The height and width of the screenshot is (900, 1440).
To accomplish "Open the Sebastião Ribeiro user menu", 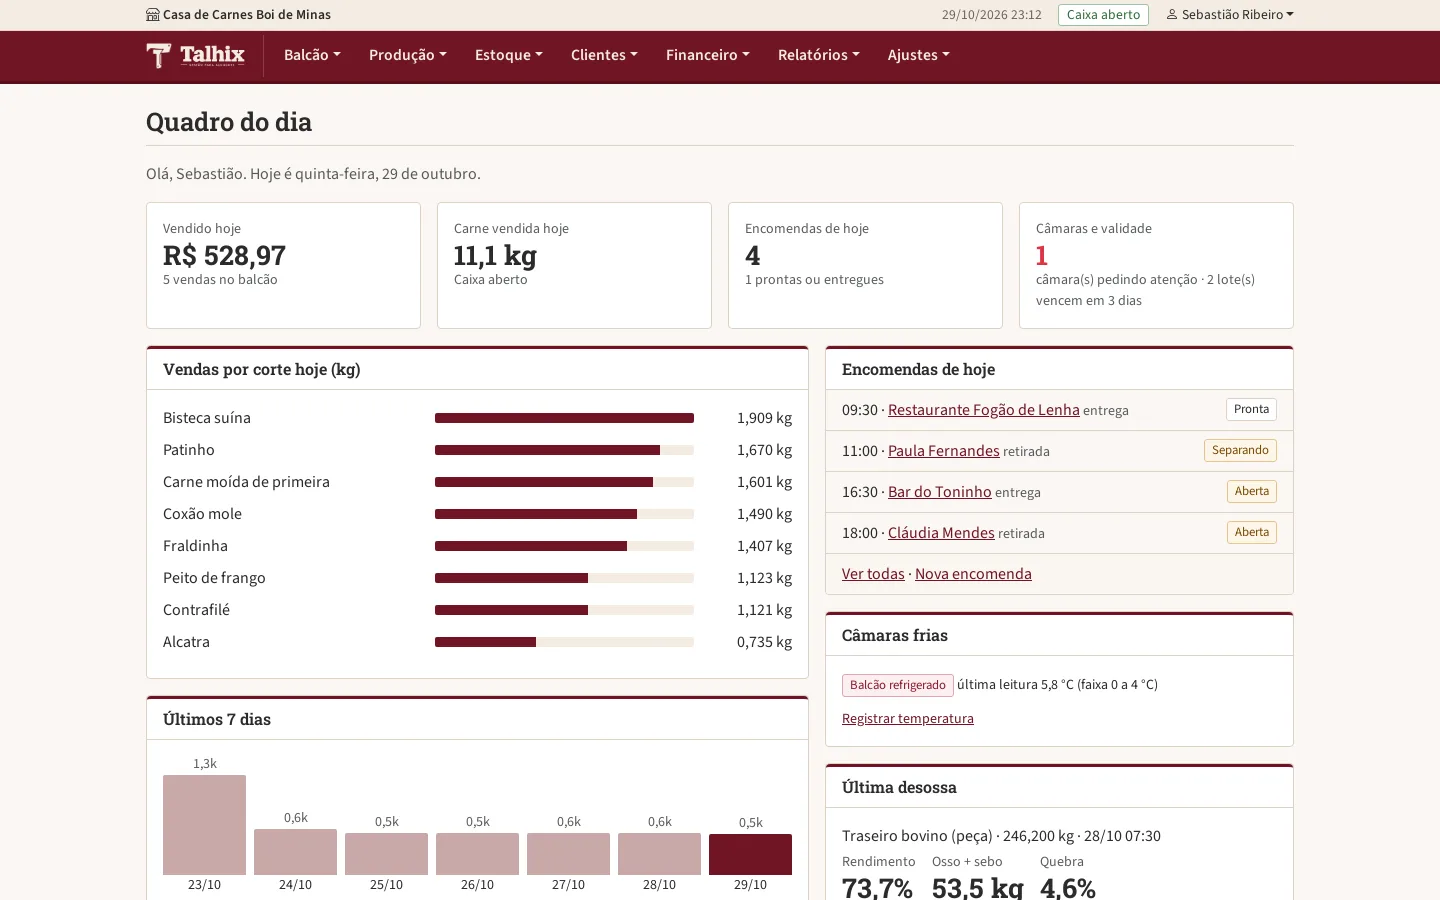I will point(1230,15).
